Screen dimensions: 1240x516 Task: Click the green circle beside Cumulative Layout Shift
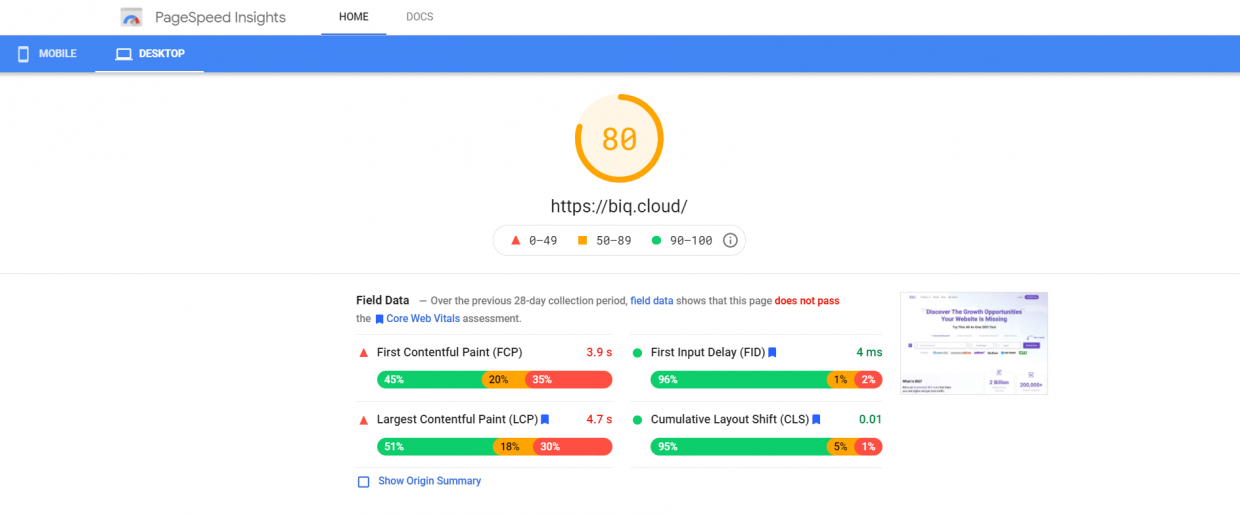[637, 420]
